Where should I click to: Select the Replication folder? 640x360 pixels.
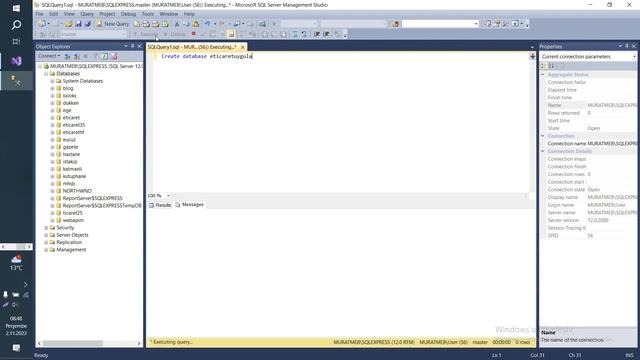69,242
